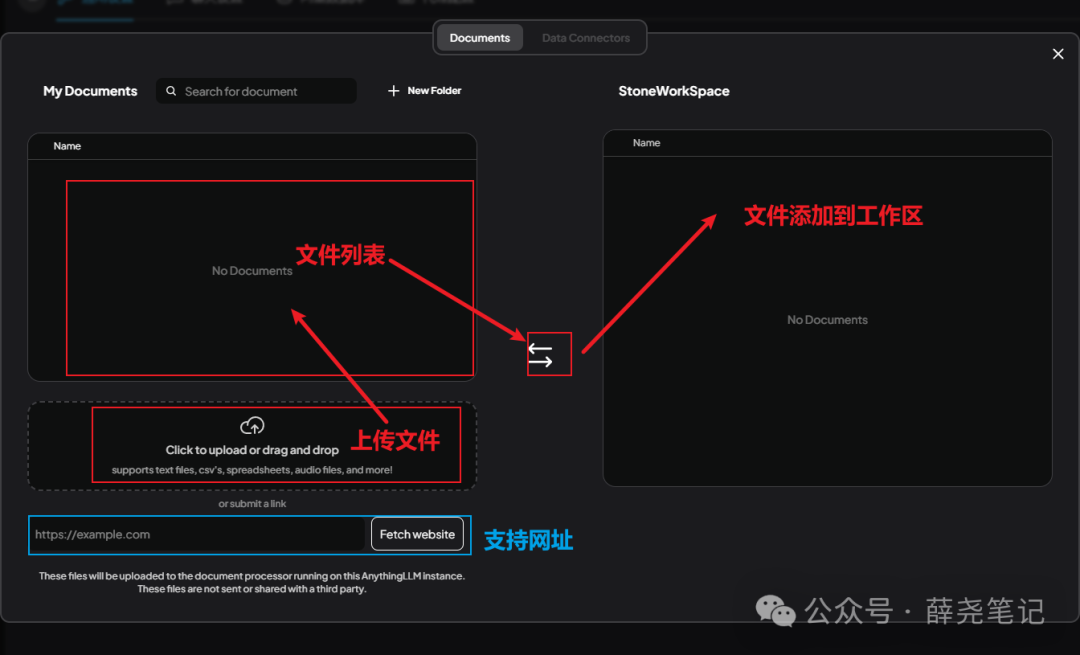Screen dimensions: 1080x655
Task: Click the 'These files will be uploaded' notice
Action: (x=252, y=582)
